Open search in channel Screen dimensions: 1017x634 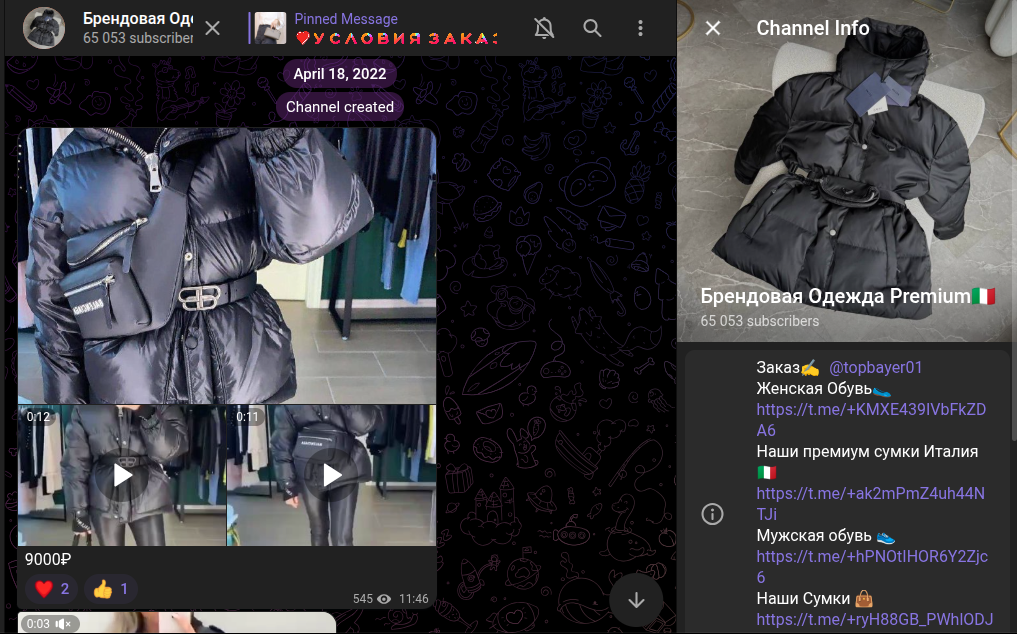coord(592,28)
